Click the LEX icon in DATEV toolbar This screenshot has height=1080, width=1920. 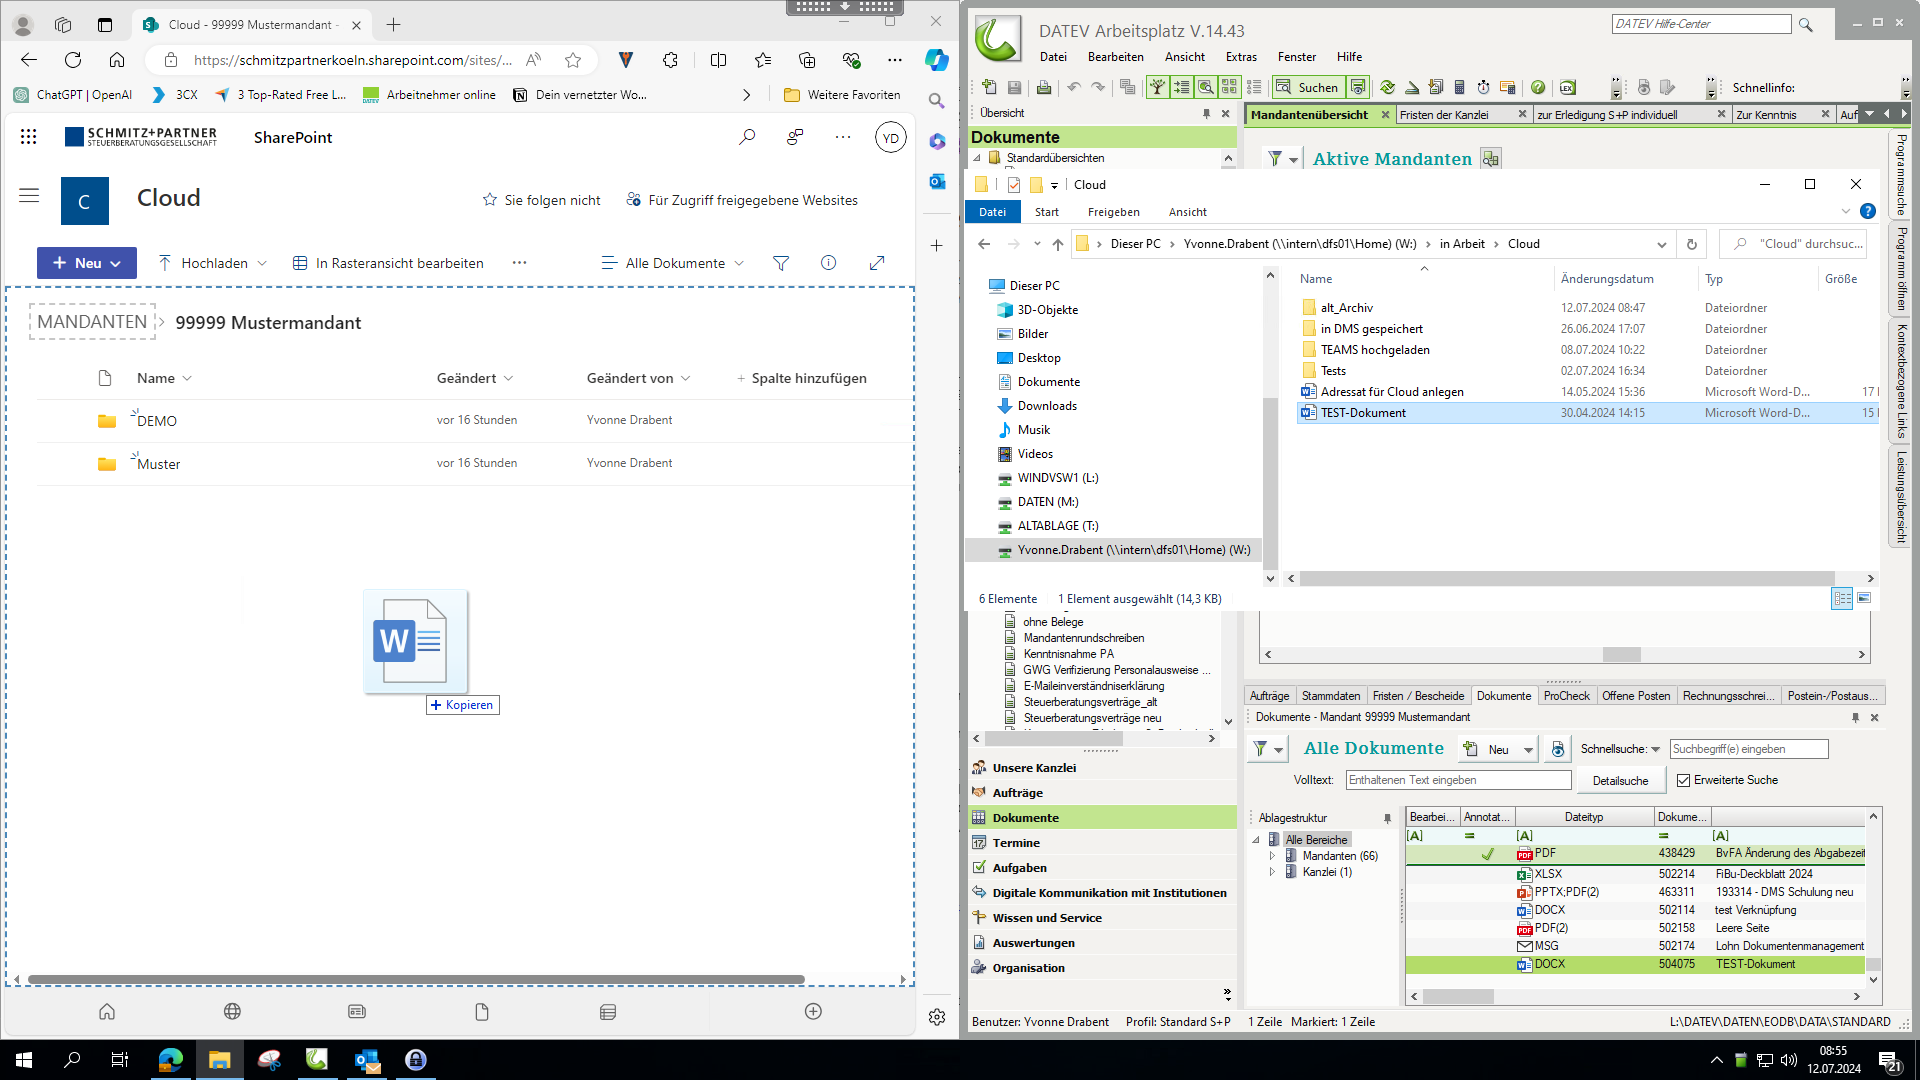[x=1567, y=87]
